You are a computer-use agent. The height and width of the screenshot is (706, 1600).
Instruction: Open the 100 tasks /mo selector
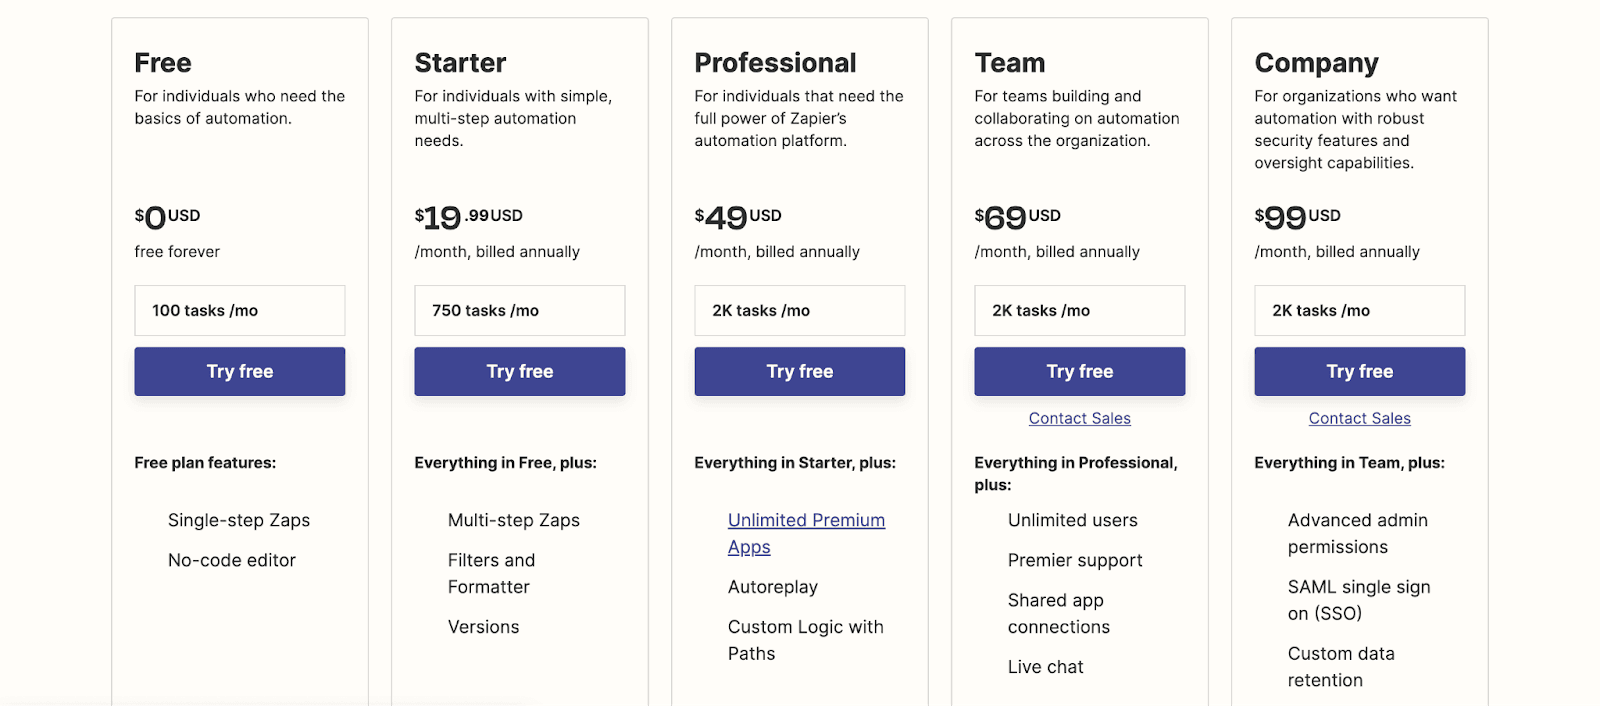[x=239, y=310]
